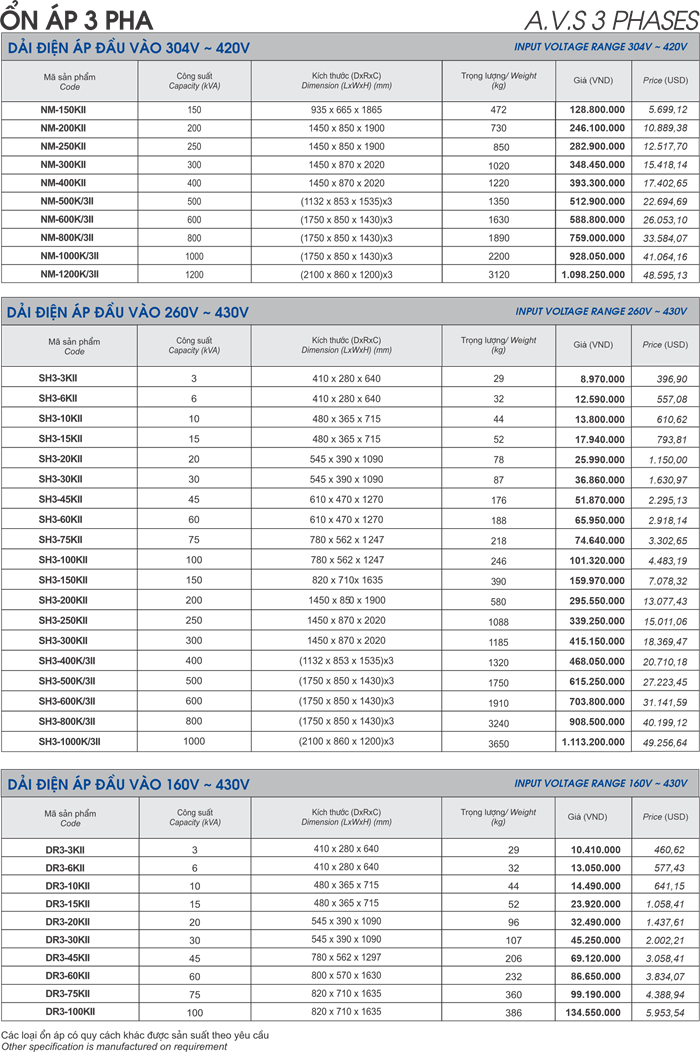Screen dimensions: 700x1052
Task: Select the 5.953,54 USD price cell
Action: [x=665, y=1012]
